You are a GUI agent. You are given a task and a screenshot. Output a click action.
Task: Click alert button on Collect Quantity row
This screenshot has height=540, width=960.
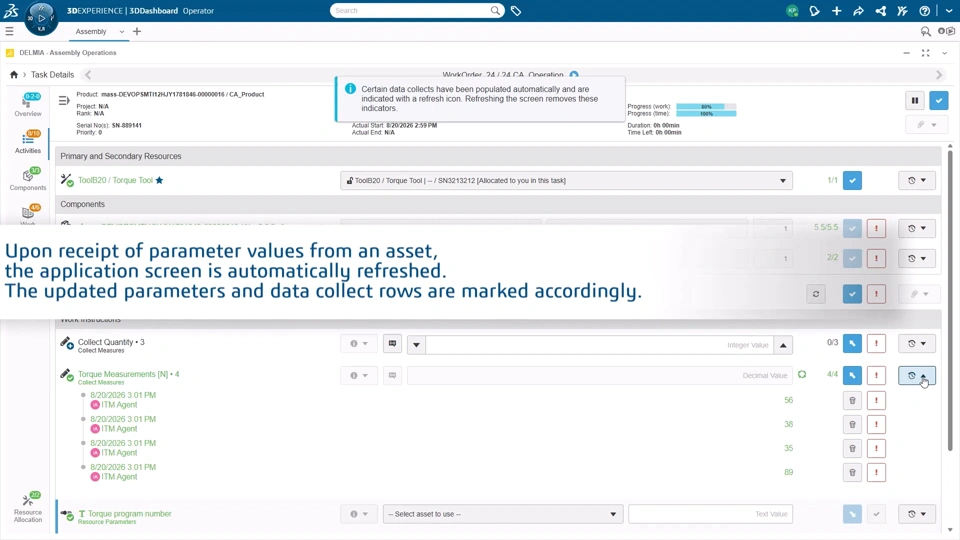coord(876,343)
